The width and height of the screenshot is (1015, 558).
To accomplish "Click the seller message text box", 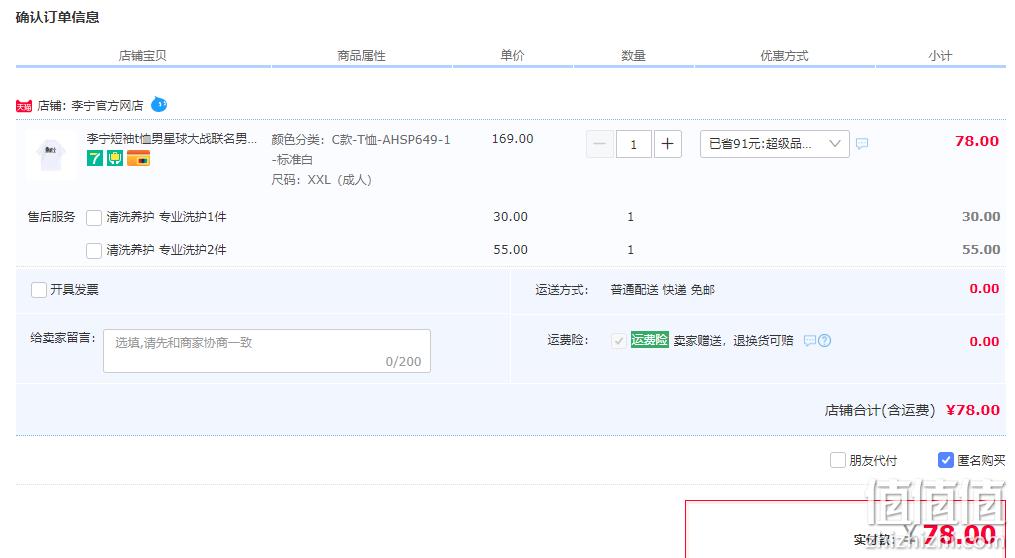I will click(x=267, y=351).
